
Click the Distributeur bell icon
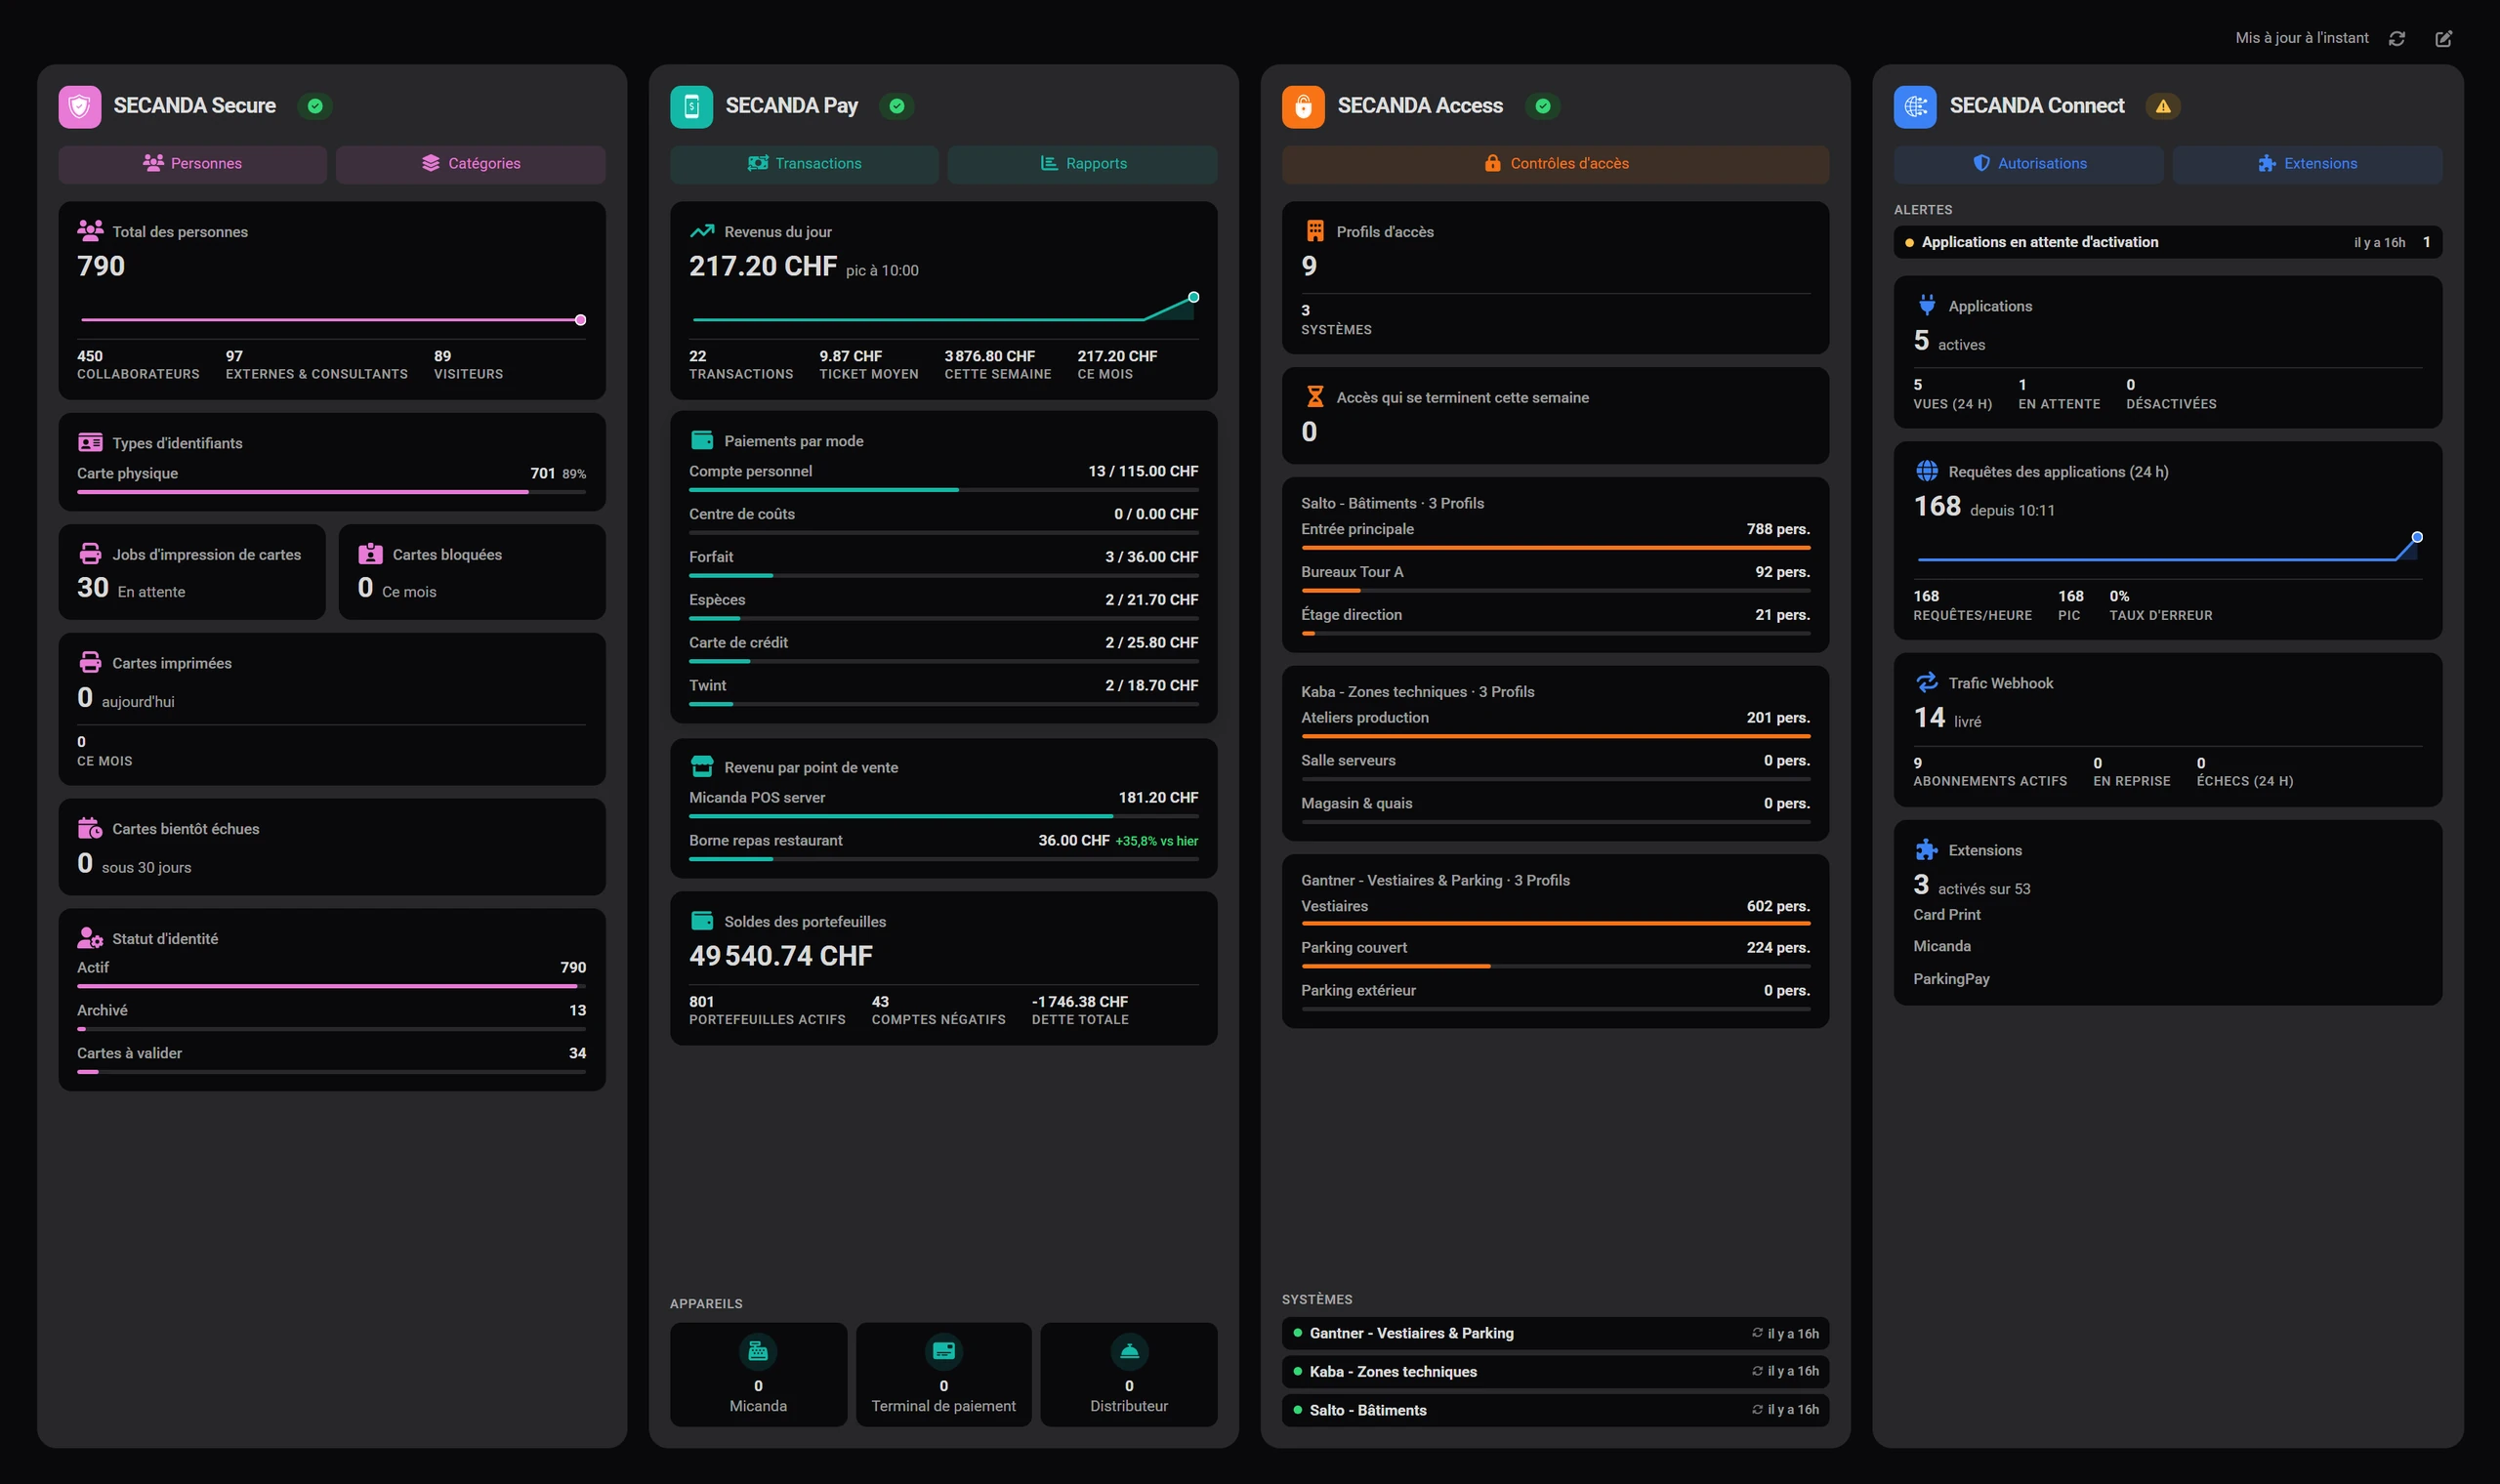pyautogui.click(x=1129, y=1351)
